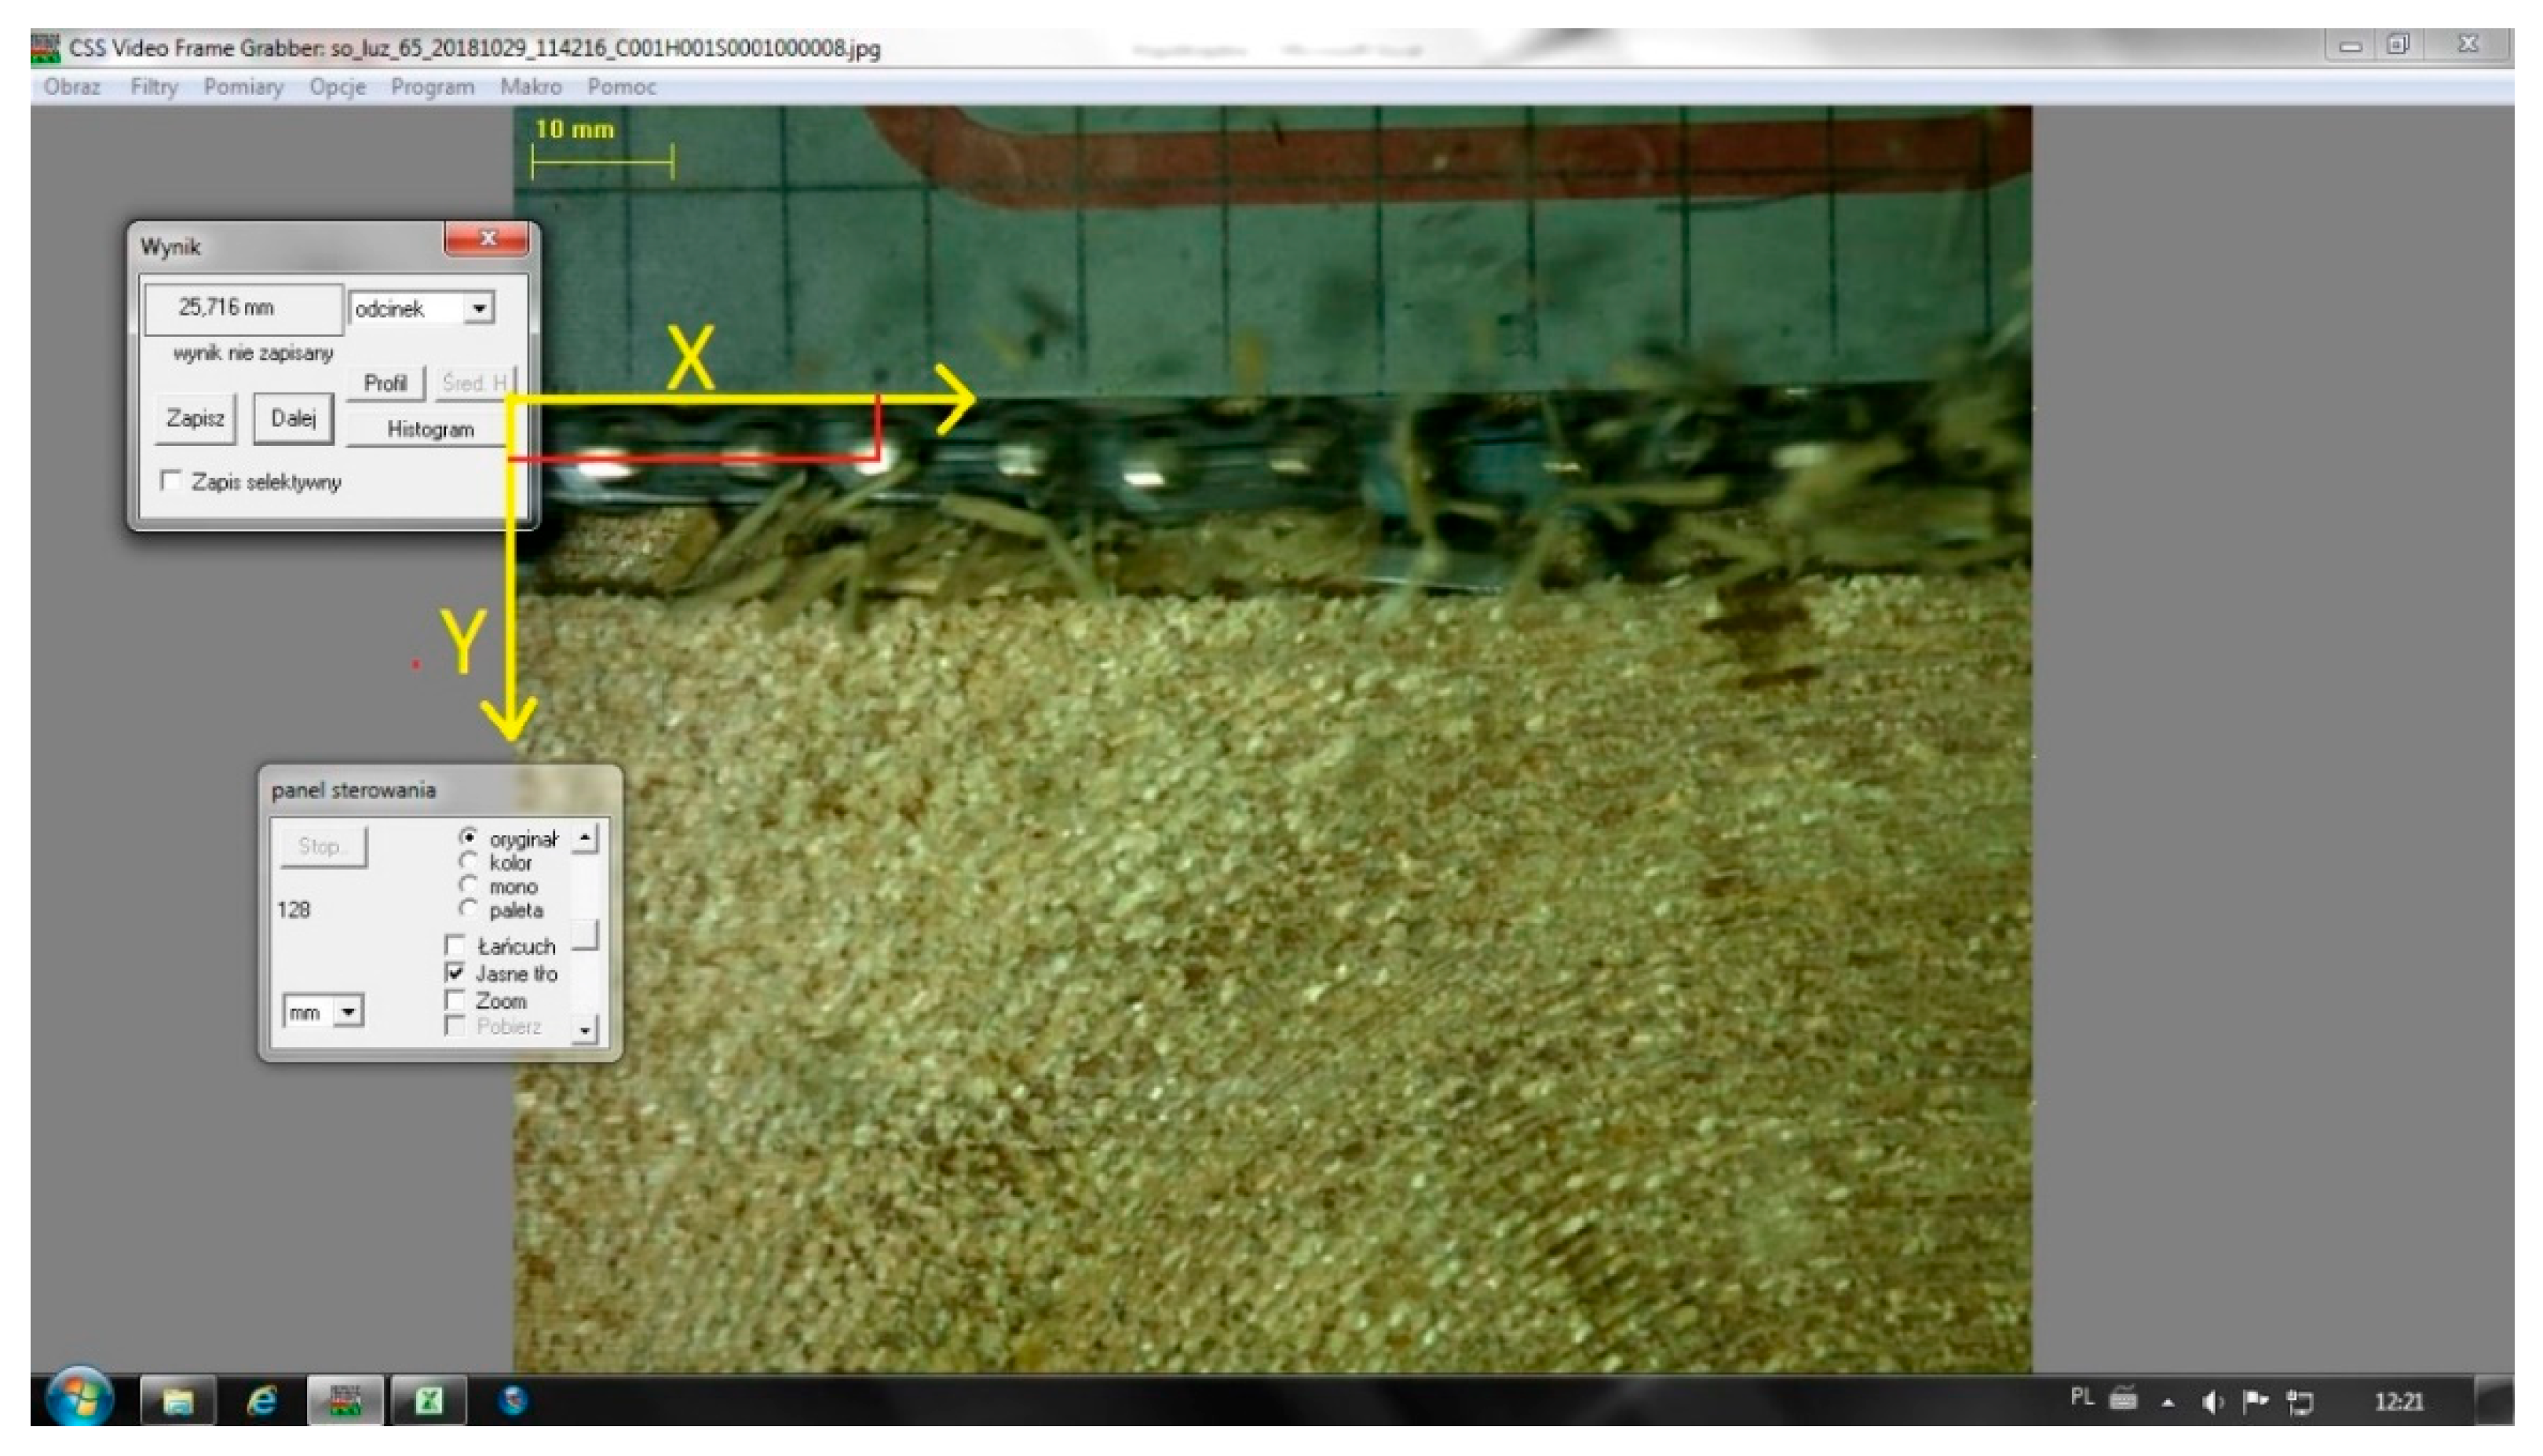The image size is (2543, 1456).
Task: Click the Histogram button
Action: (430, 430)
